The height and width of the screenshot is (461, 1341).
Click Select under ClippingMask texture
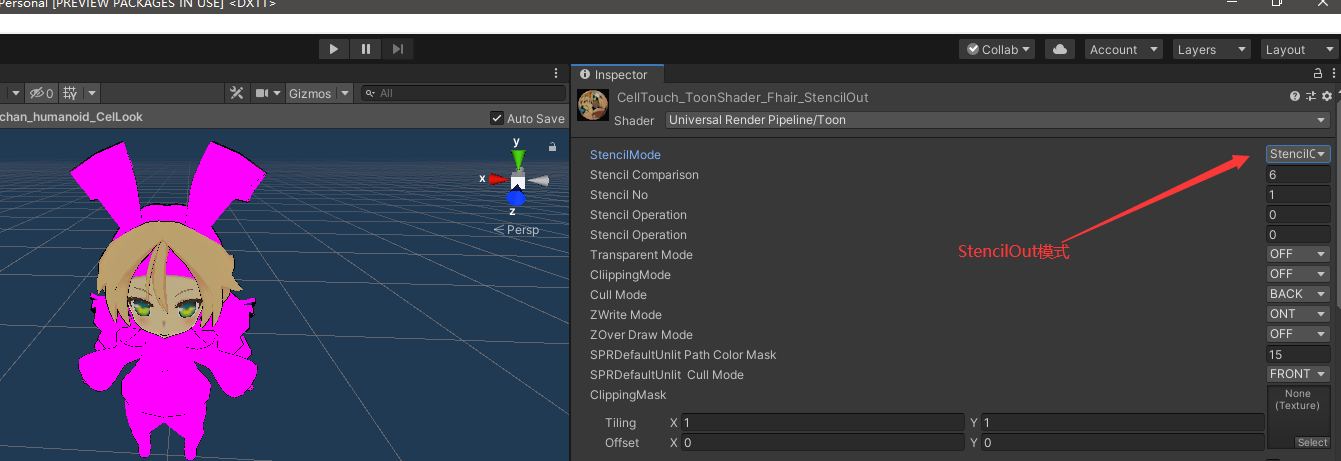pyautogui.click(x=1312, y=442)
